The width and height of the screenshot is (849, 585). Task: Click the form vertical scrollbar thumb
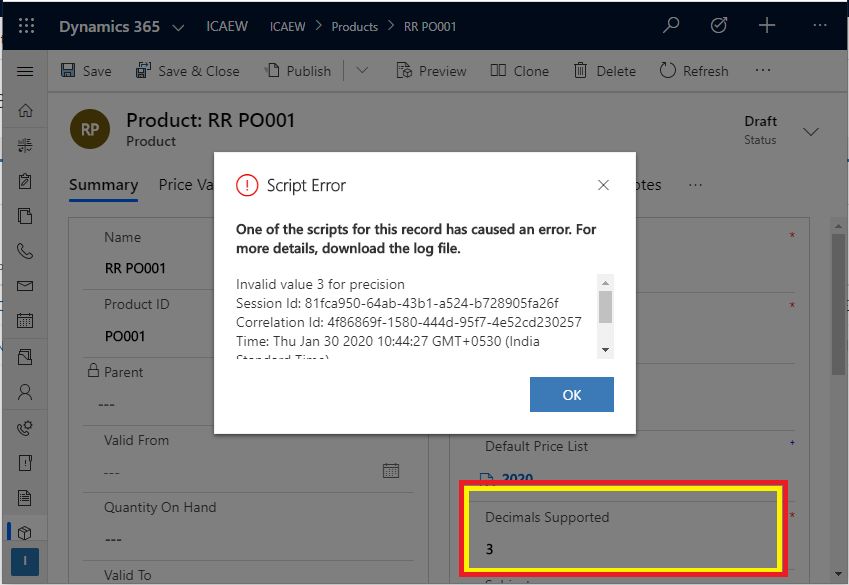[x=838, y=304]
